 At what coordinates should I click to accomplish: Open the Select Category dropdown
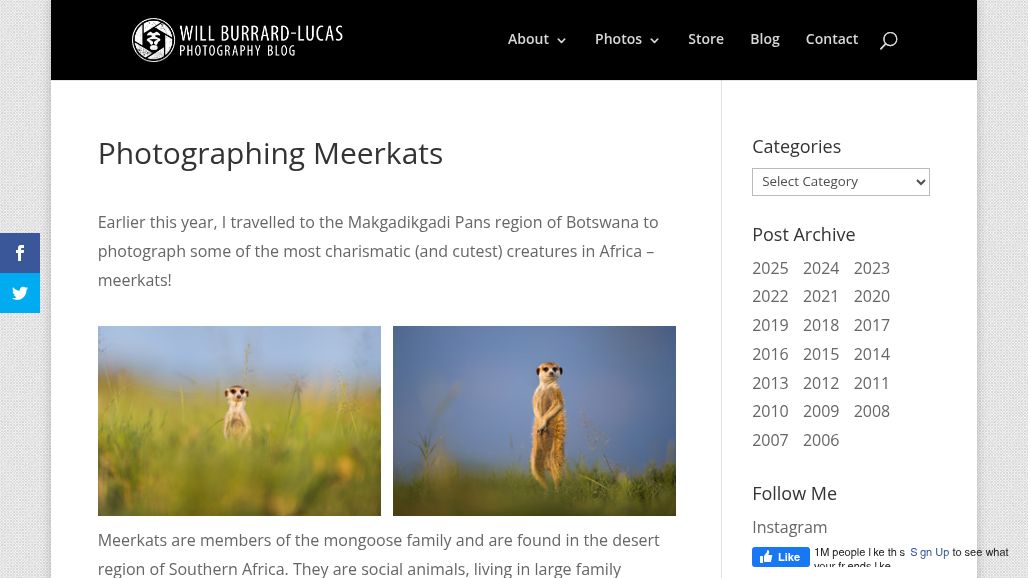click(x=840, y=181)
